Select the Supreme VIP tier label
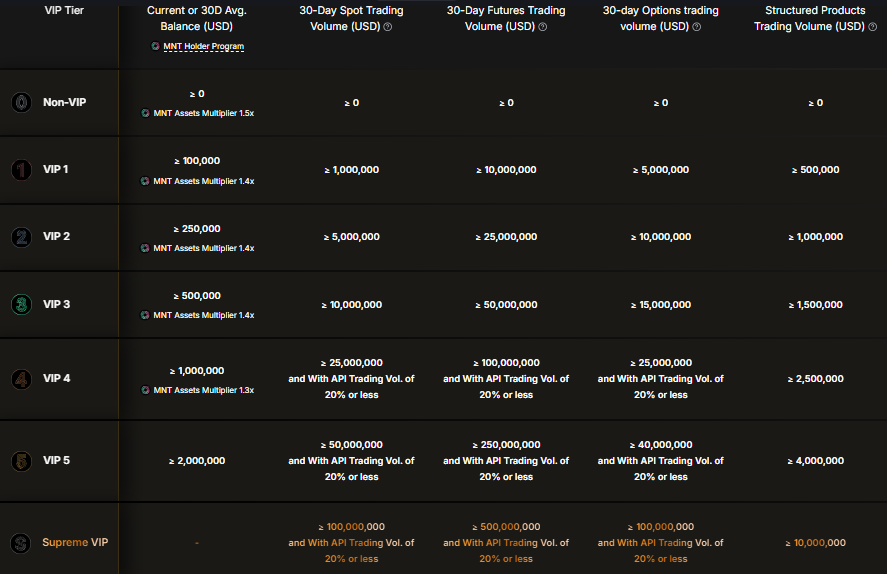Screen dimensions: 887x574 click(x=75, y=542)
